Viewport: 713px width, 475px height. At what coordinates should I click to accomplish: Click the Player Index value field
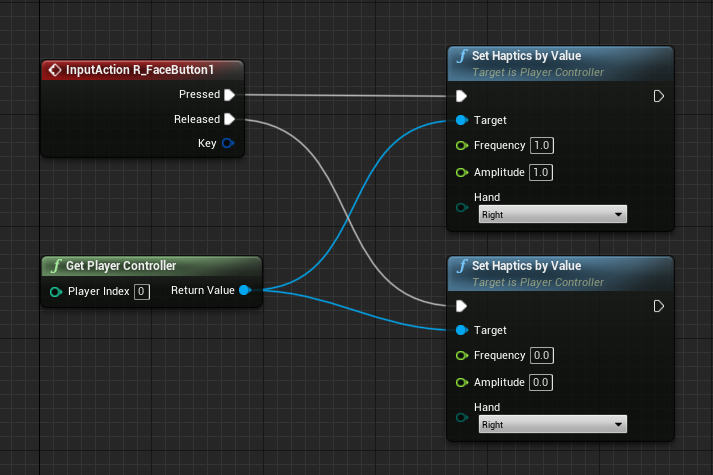pos(142,291)
